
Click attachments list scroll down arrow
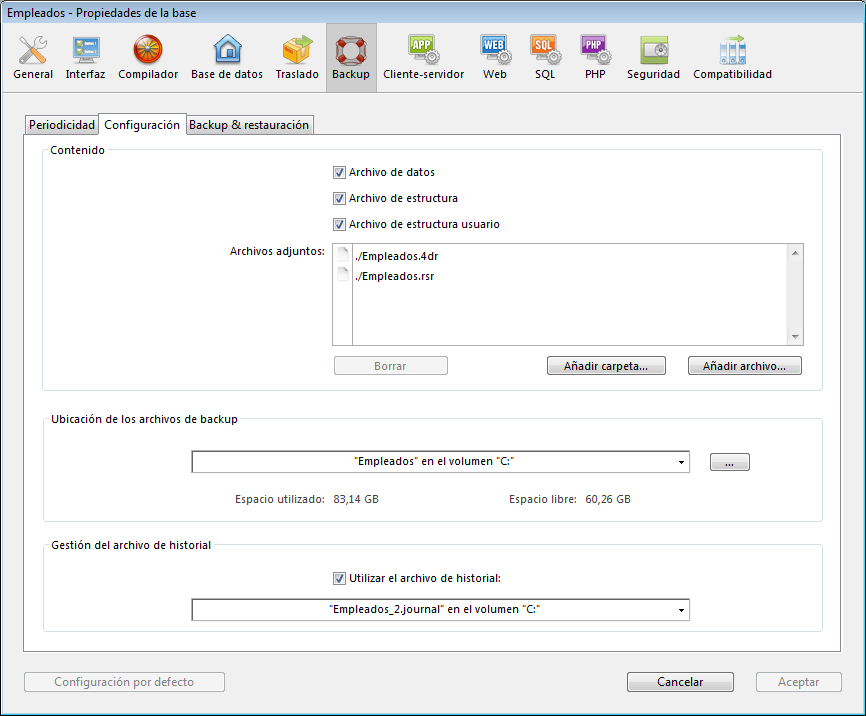[x=795, y=336]
